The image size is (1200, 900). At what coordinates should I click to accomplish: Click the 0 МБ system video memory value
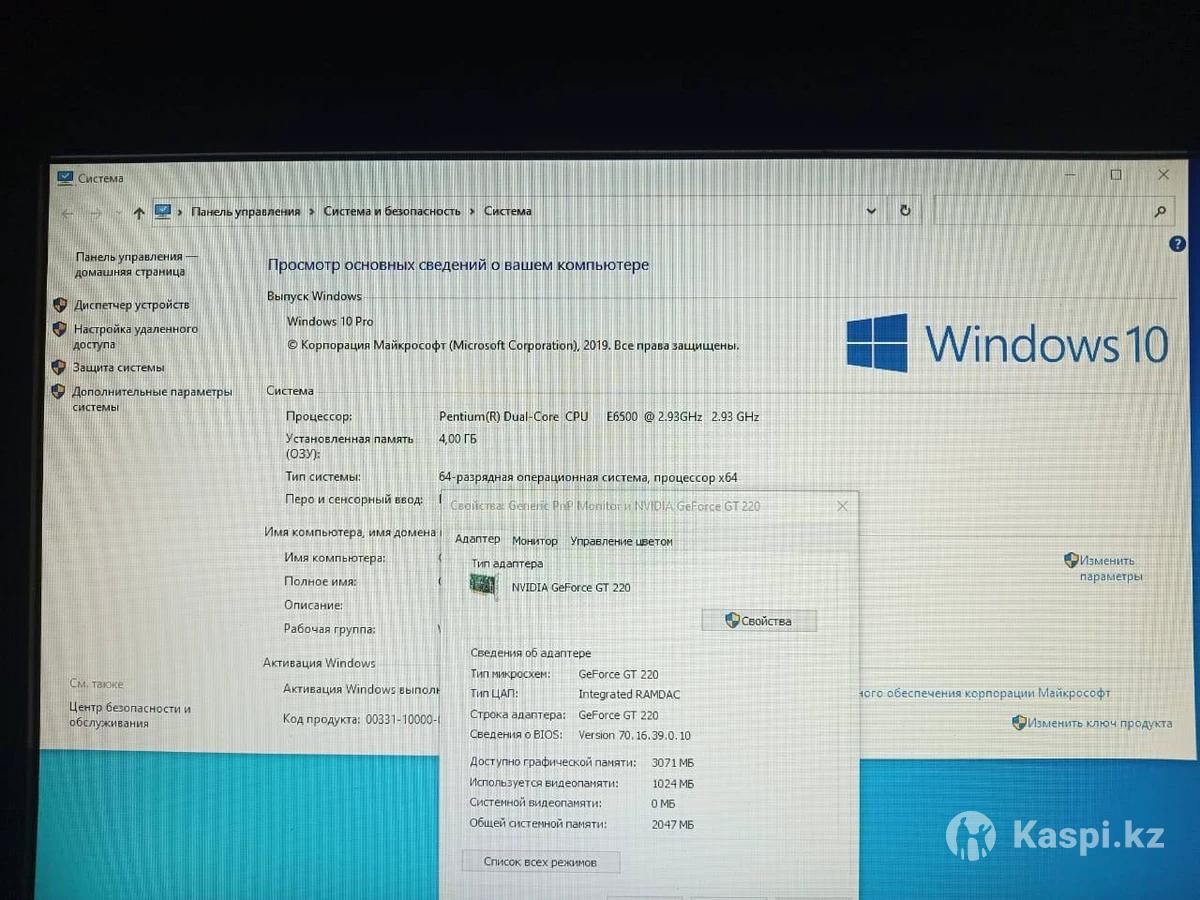[663, 803]
